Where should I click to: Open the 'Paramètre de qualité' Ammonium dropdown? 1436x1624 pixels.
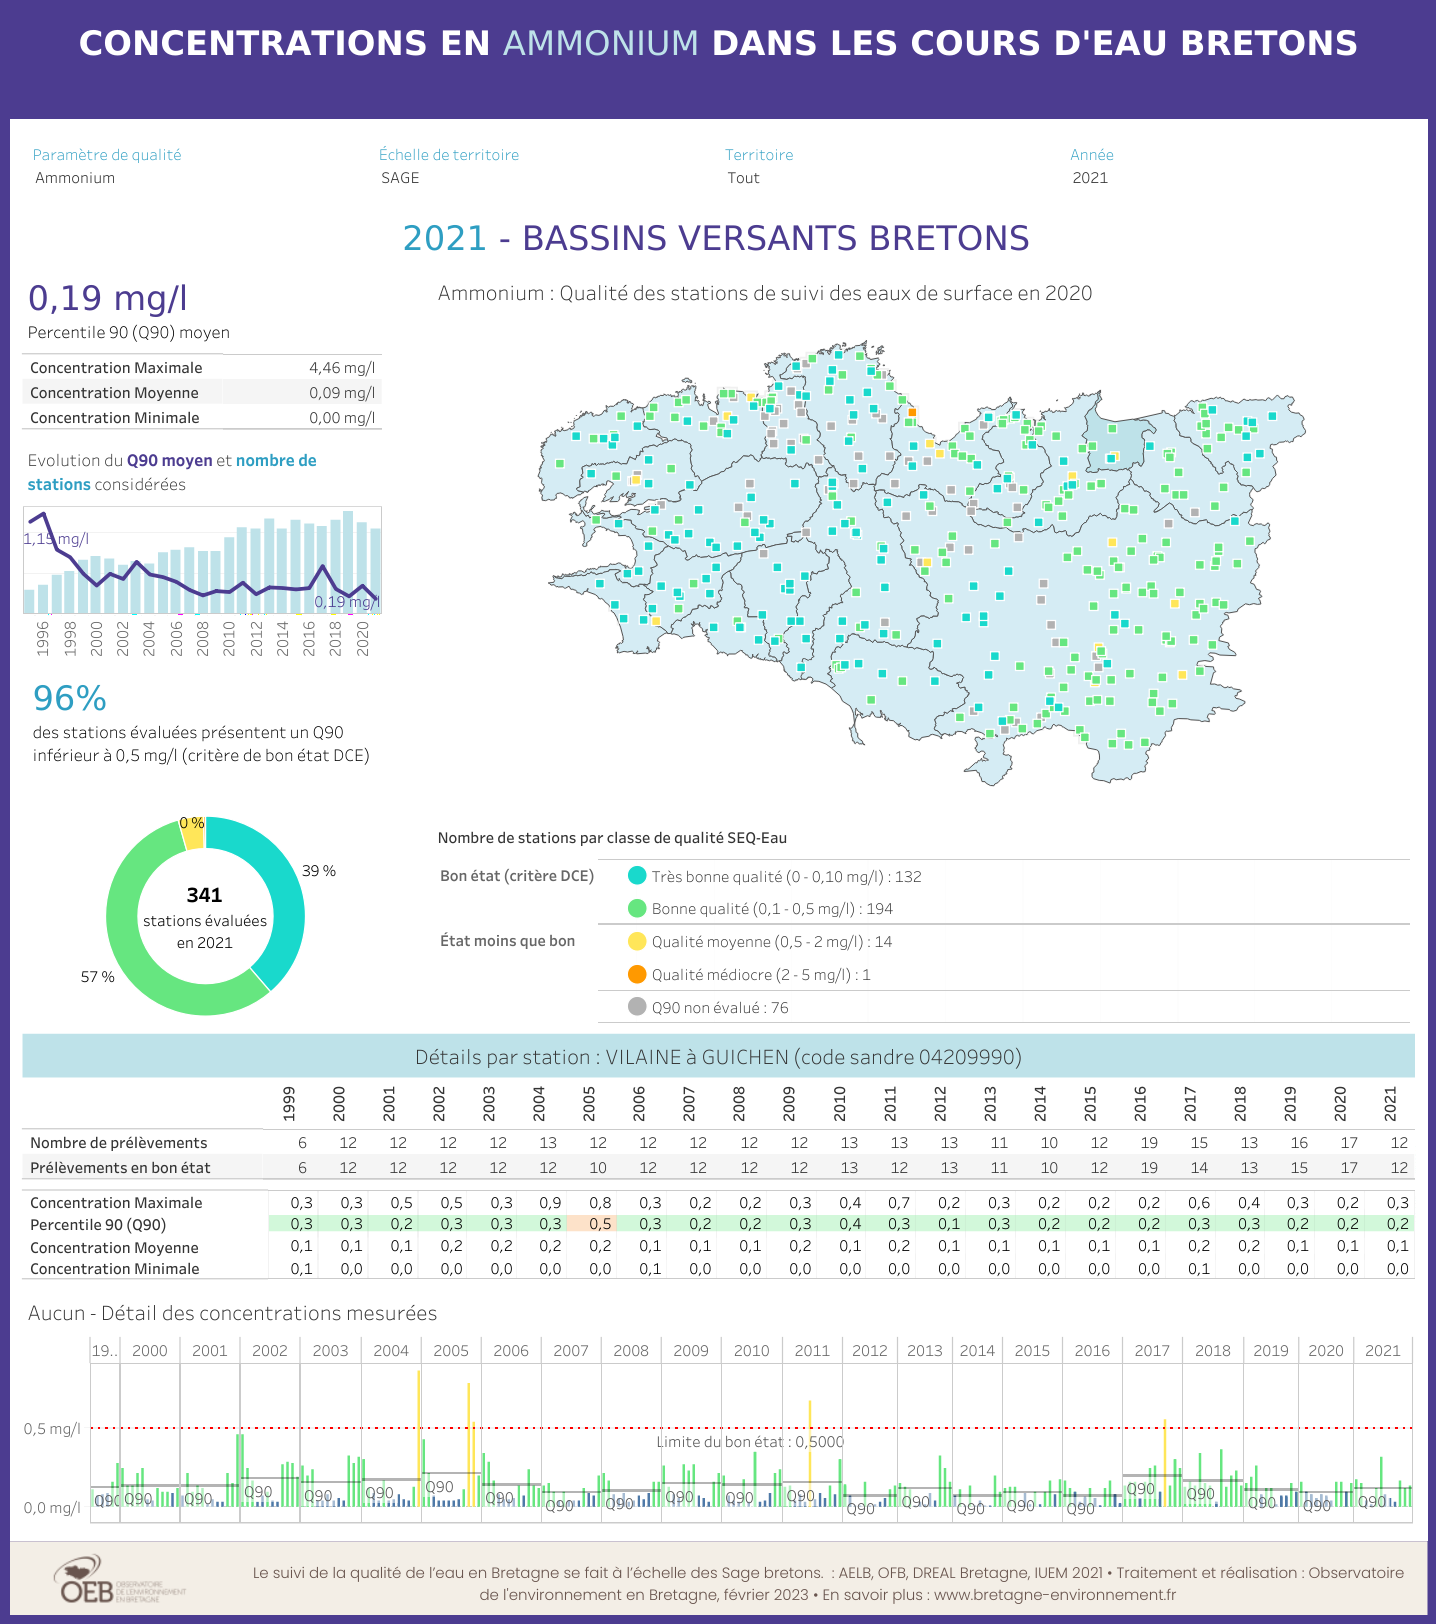(x=75, y=178)
